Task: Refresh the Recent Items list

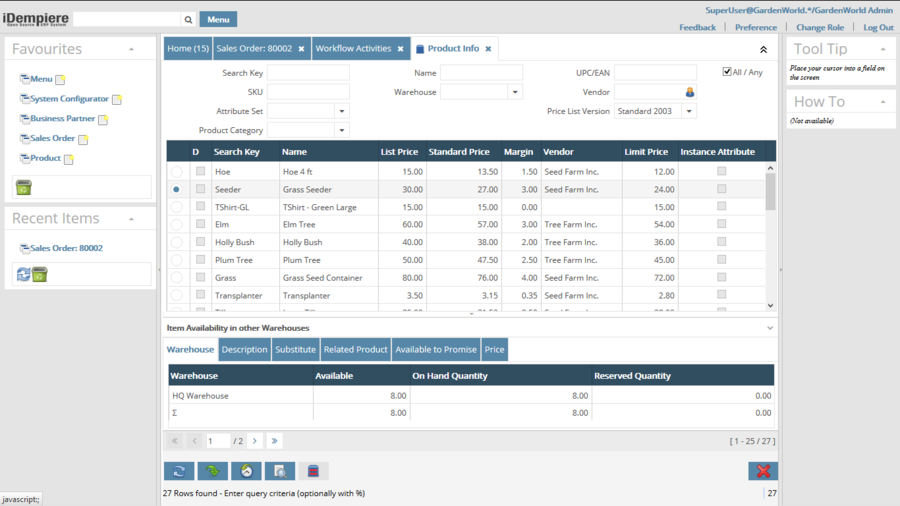Action: tap(23, 275)
